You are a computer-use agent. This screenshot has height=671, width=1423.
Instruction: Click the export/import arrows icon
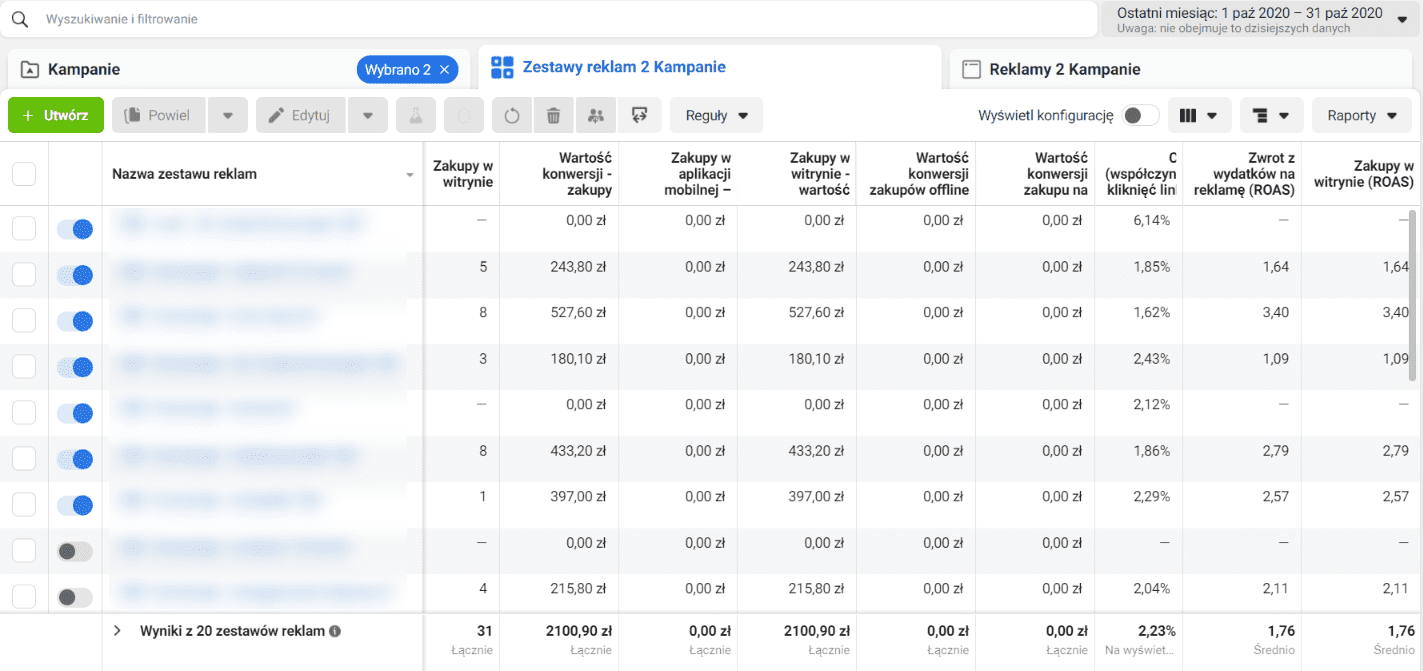click(639, 116)
